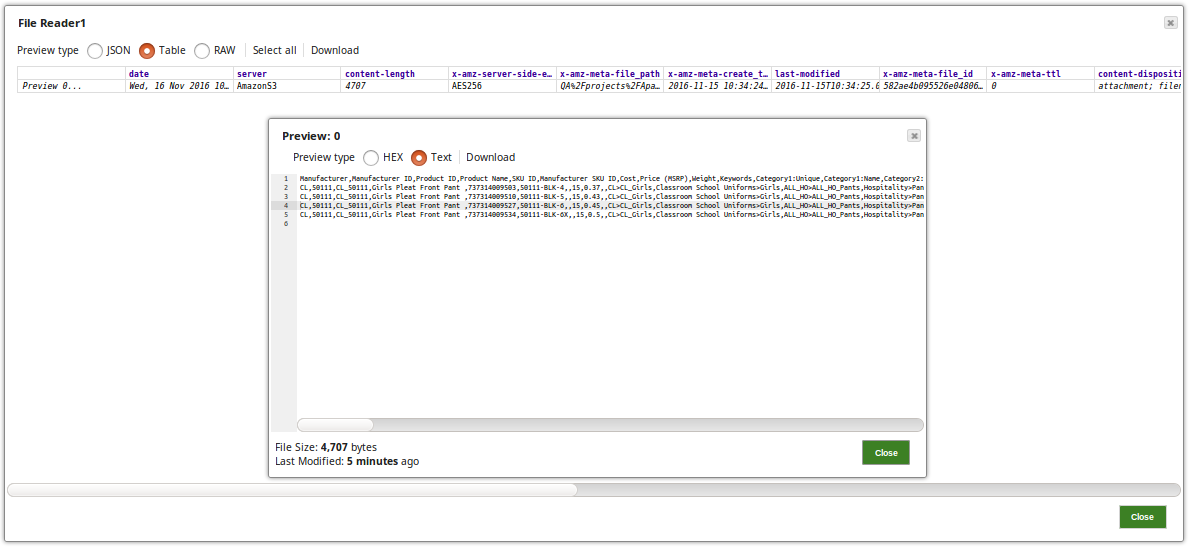Click Download in File Reader1 toolbar
The width and height of the screenshot is (1196, 556).
335,50
